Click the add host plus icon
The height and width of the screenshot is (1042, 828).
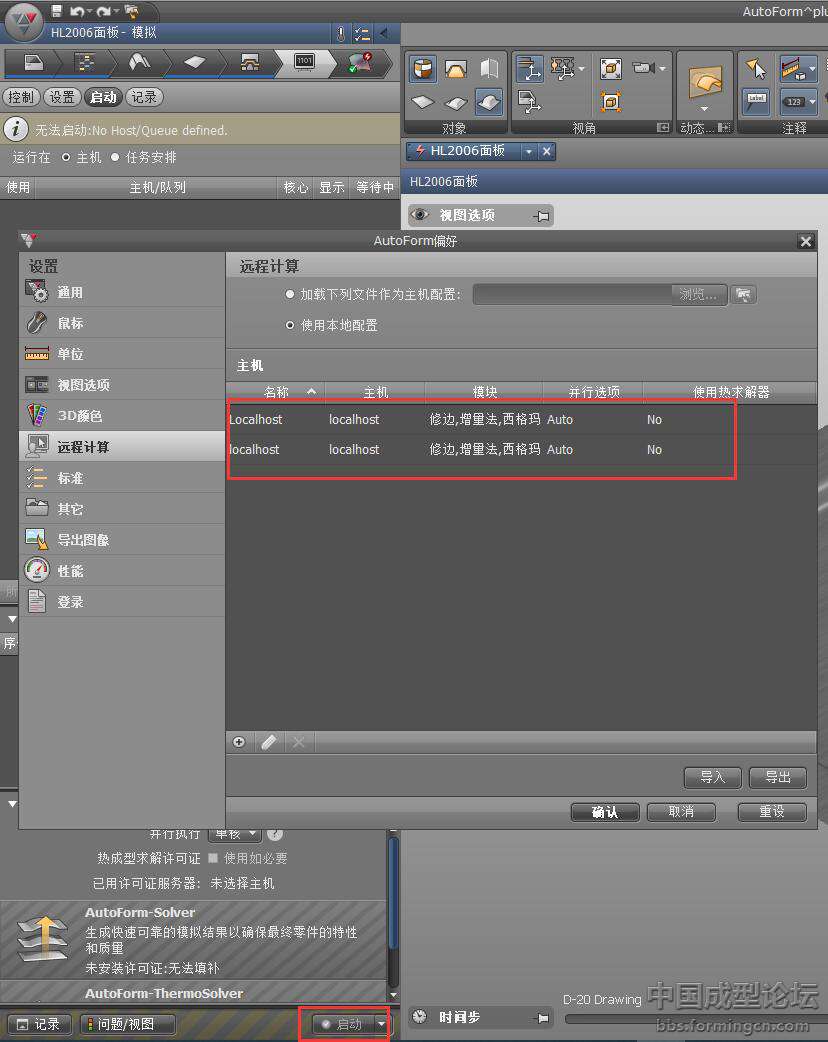(239, 742)
